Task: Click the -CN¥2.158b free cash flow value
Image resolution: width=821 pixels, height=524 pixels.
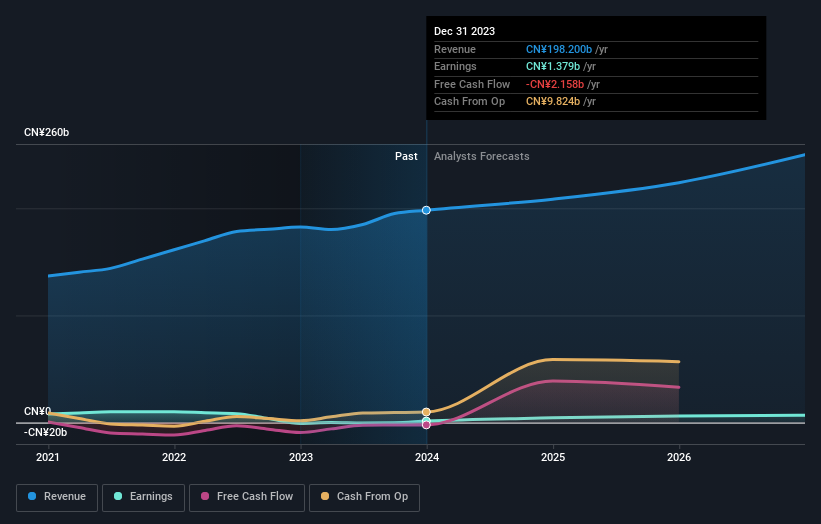Action: pos(555,84)
